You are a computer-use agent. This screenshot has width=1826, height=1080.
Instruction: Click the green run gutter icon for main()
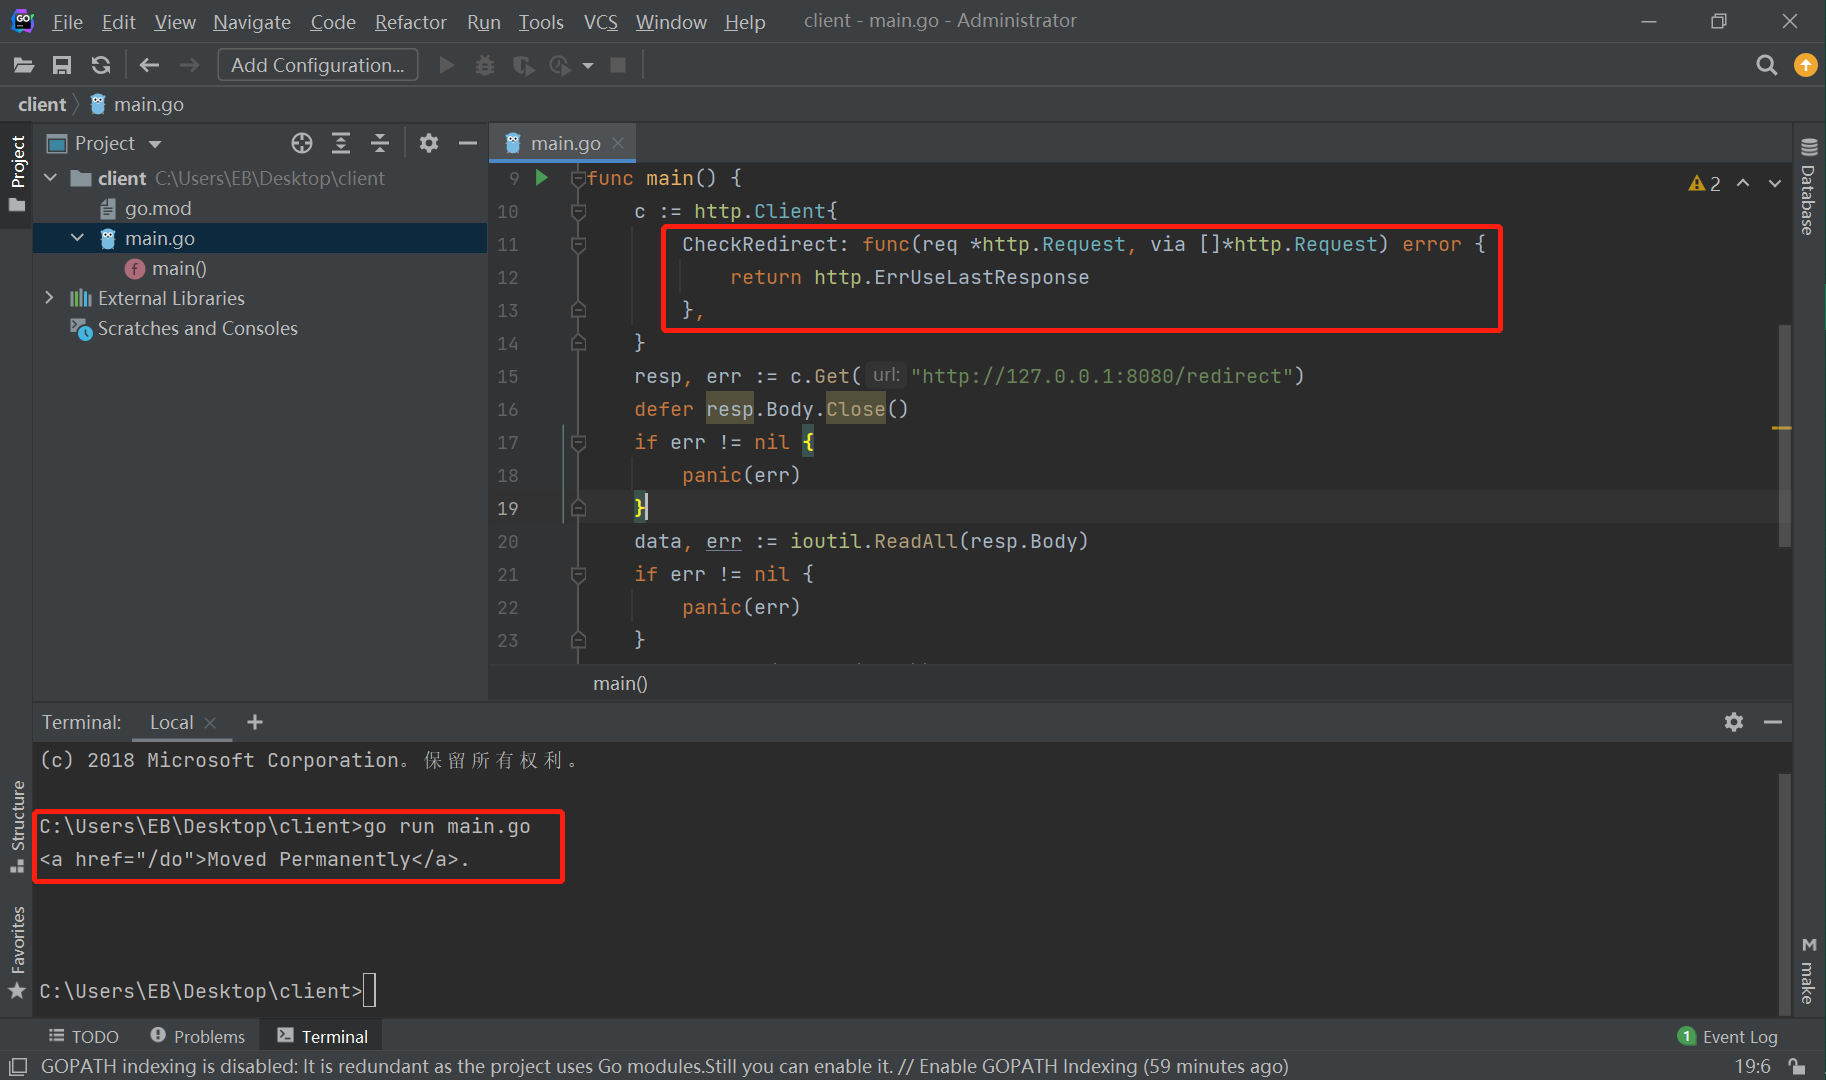pyautogui.click(x=541, y=178)
